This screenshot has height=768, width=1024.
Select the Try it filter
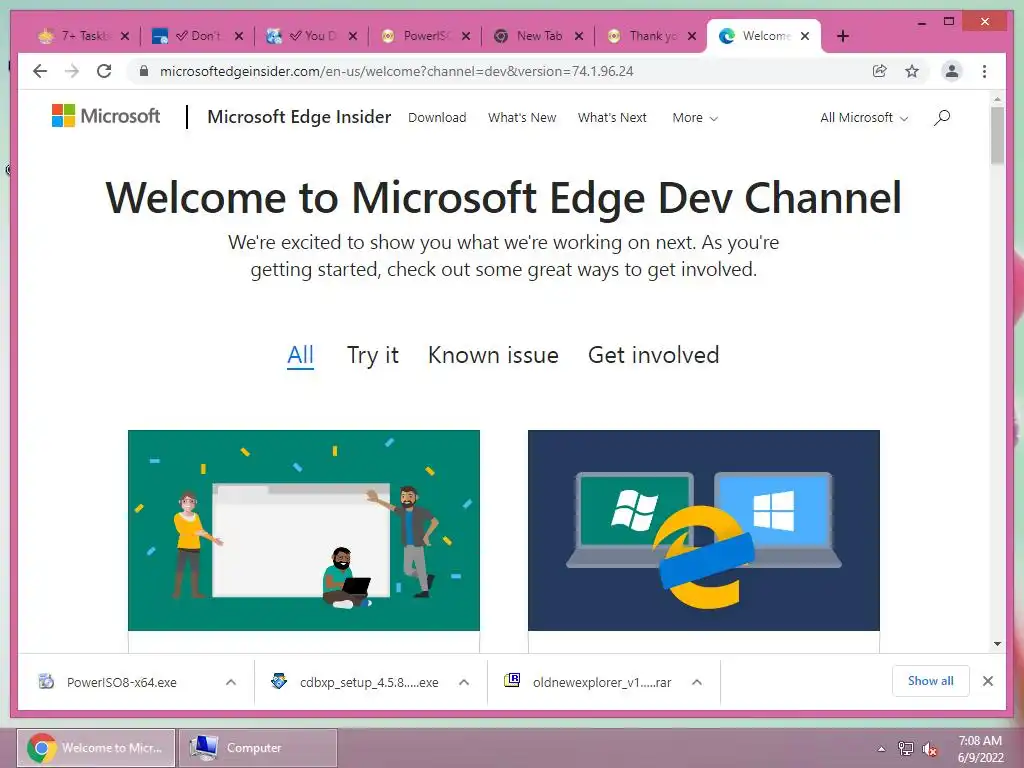(x=372, y=355)
